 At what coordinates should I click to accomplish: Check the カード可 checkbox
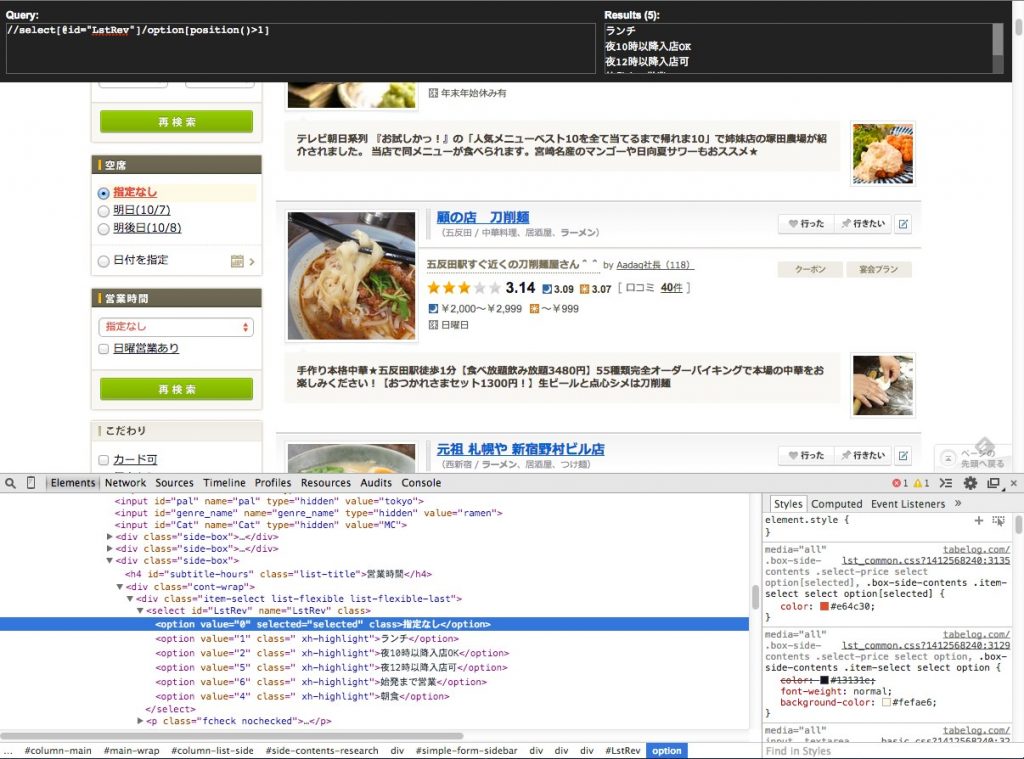103,460
